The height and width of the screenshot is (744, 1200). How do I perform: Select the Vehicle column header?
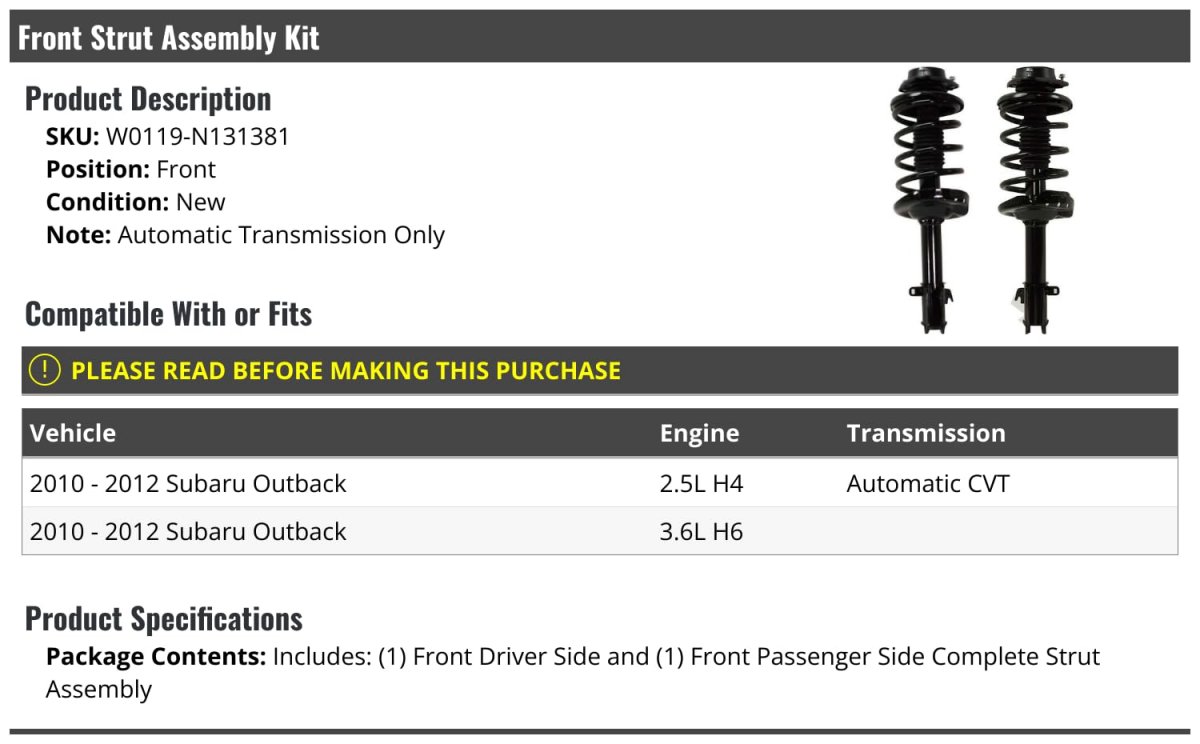click(x=73, y=433)
